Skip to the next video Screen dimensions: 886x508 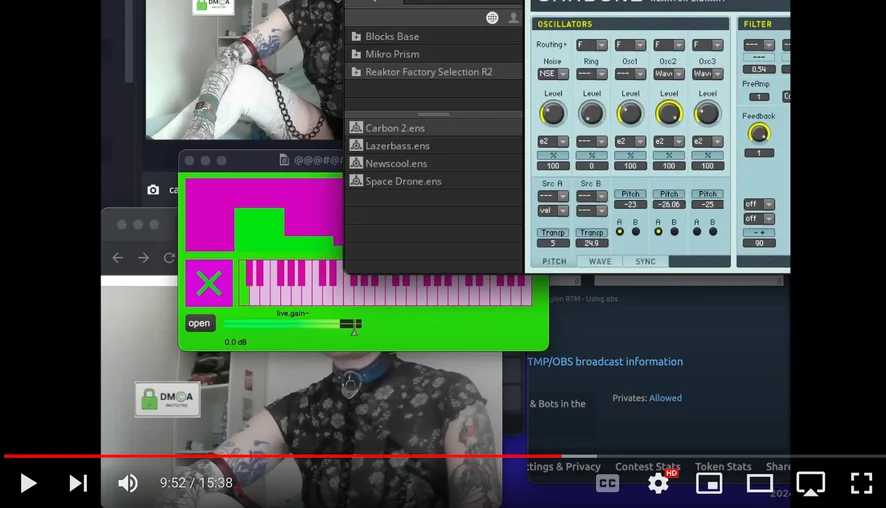pos(78,483)
